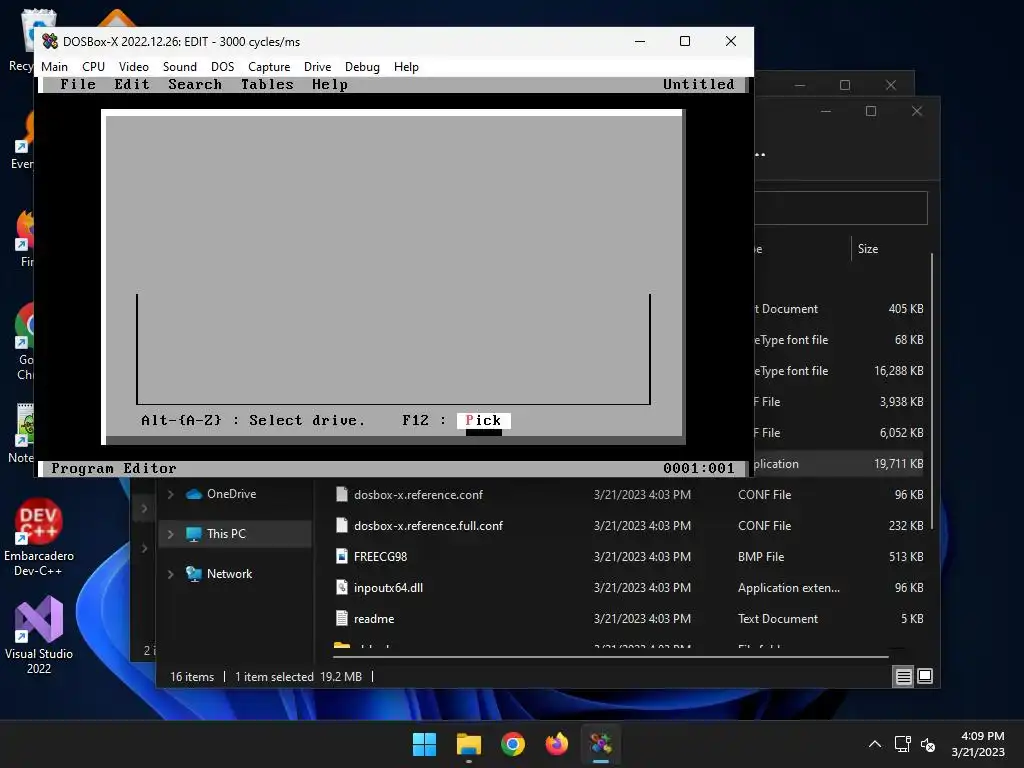Open the DOSBox-X Main menu
Image resolution: width=1024 pixels, height=768 pixels.
tap(54, 67)
